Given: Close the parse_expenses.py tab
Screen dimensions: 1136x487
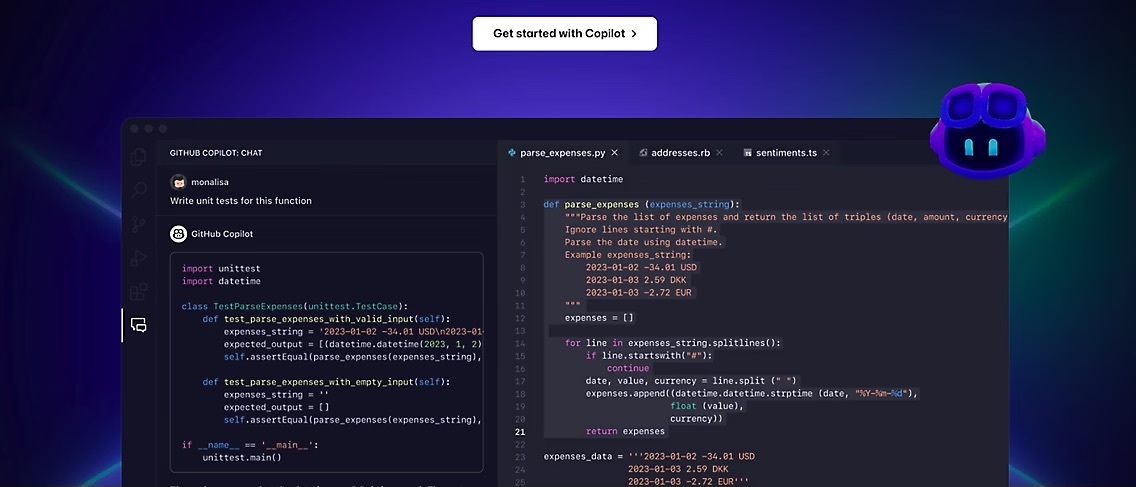Looking at the screenshot, I should click(x=614, y=153).
